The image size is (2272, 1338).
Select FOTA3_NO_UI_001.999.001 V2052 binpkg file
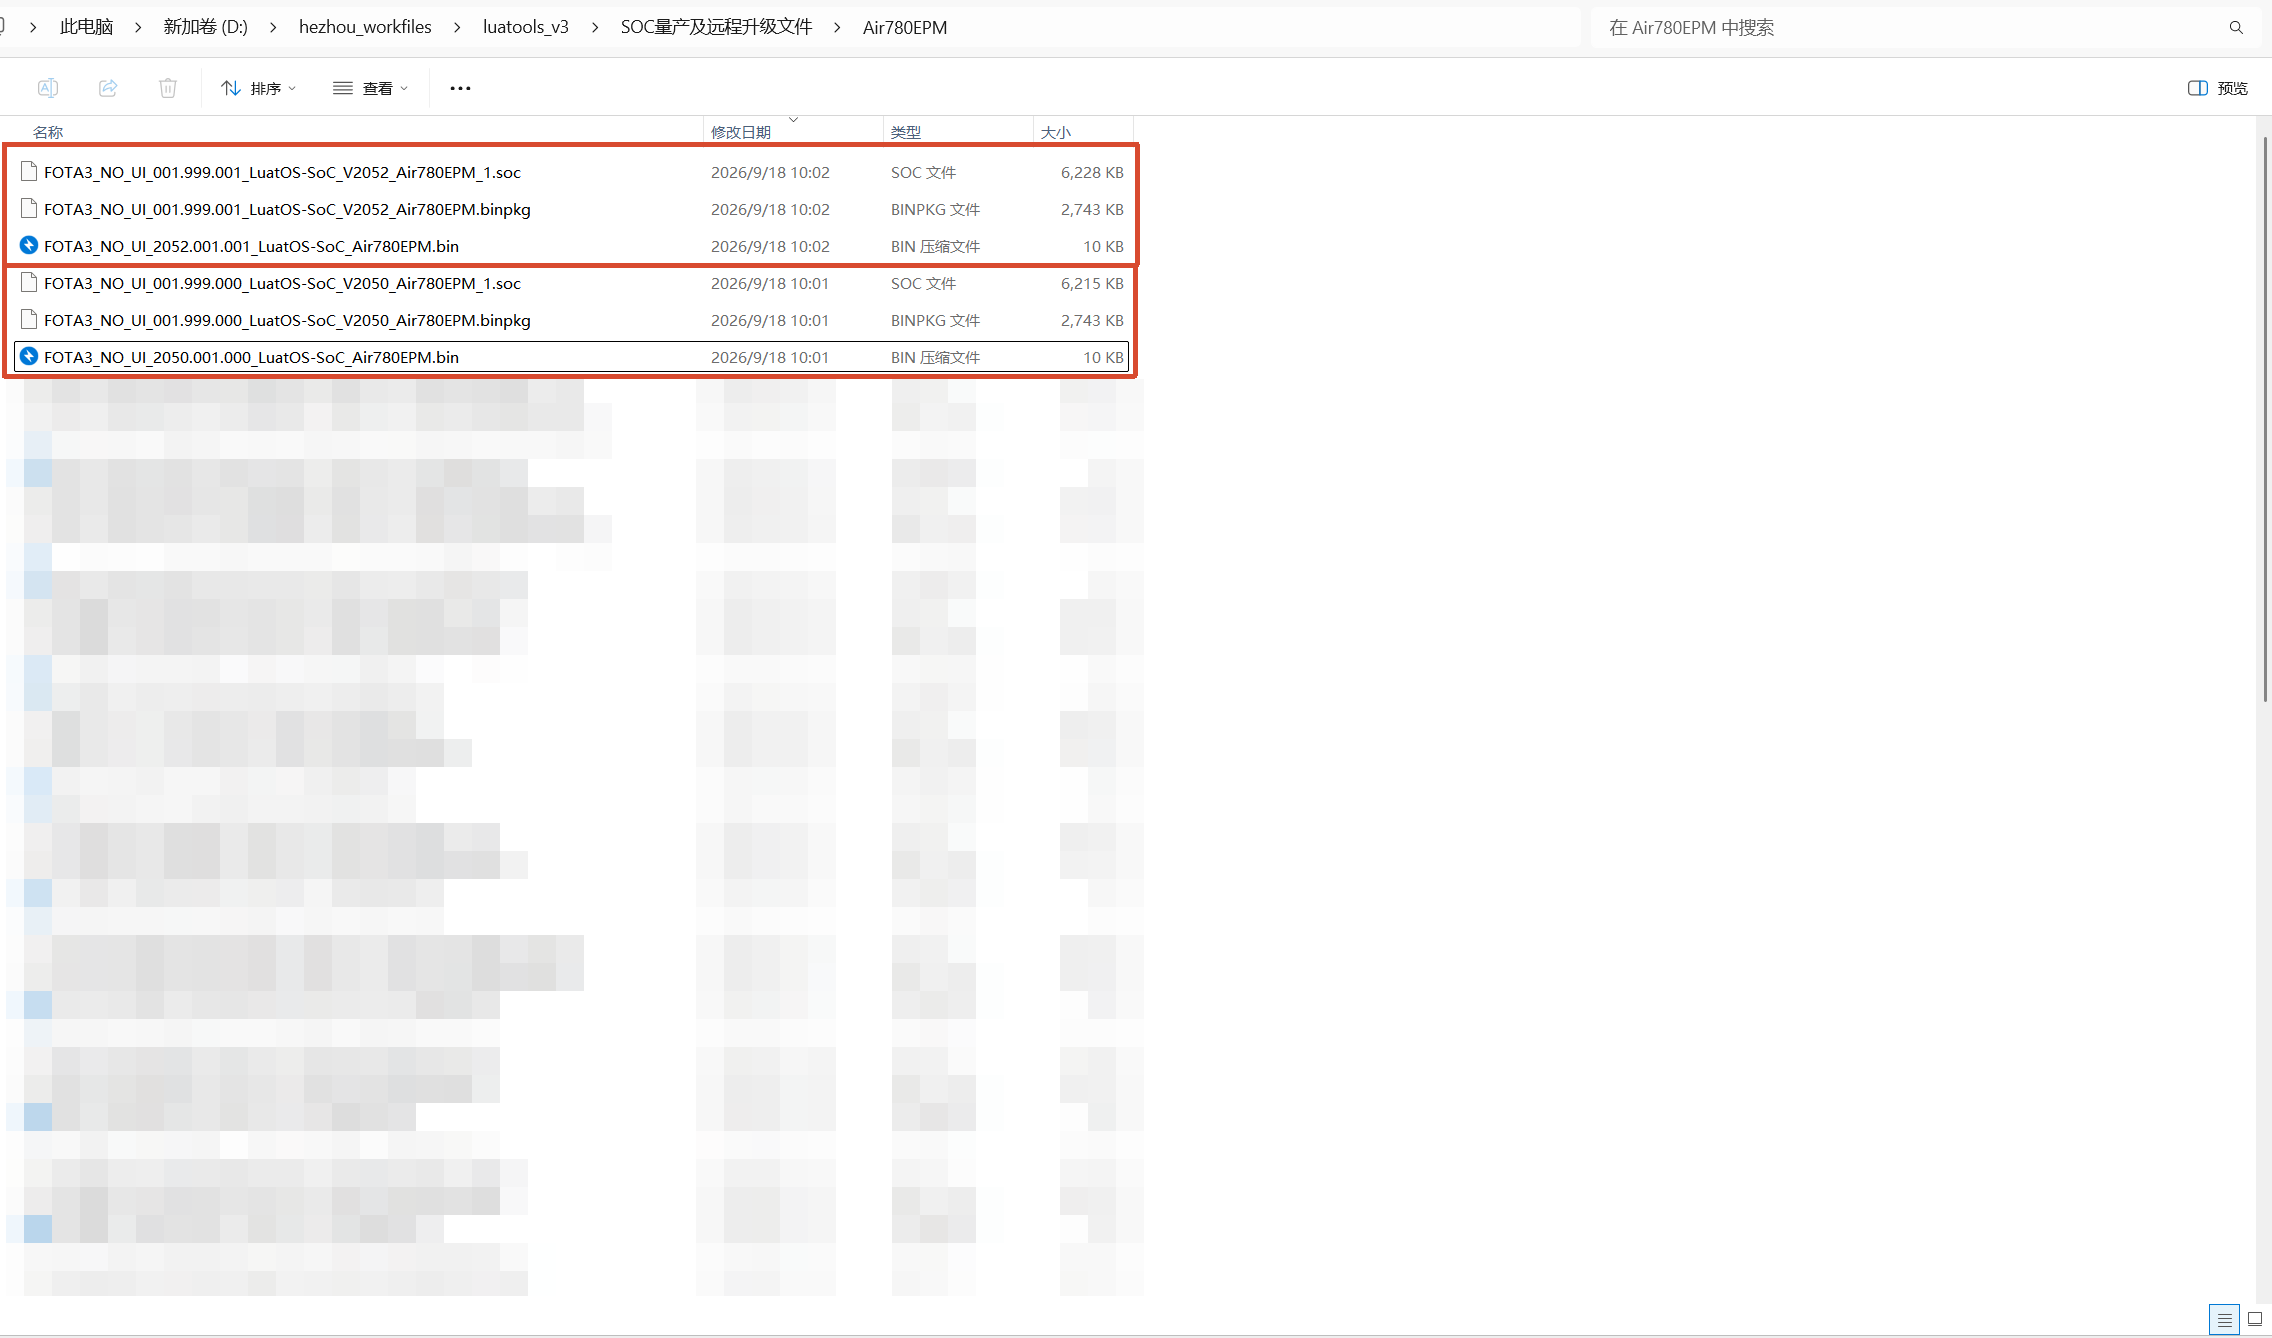(x=571, y=209)
